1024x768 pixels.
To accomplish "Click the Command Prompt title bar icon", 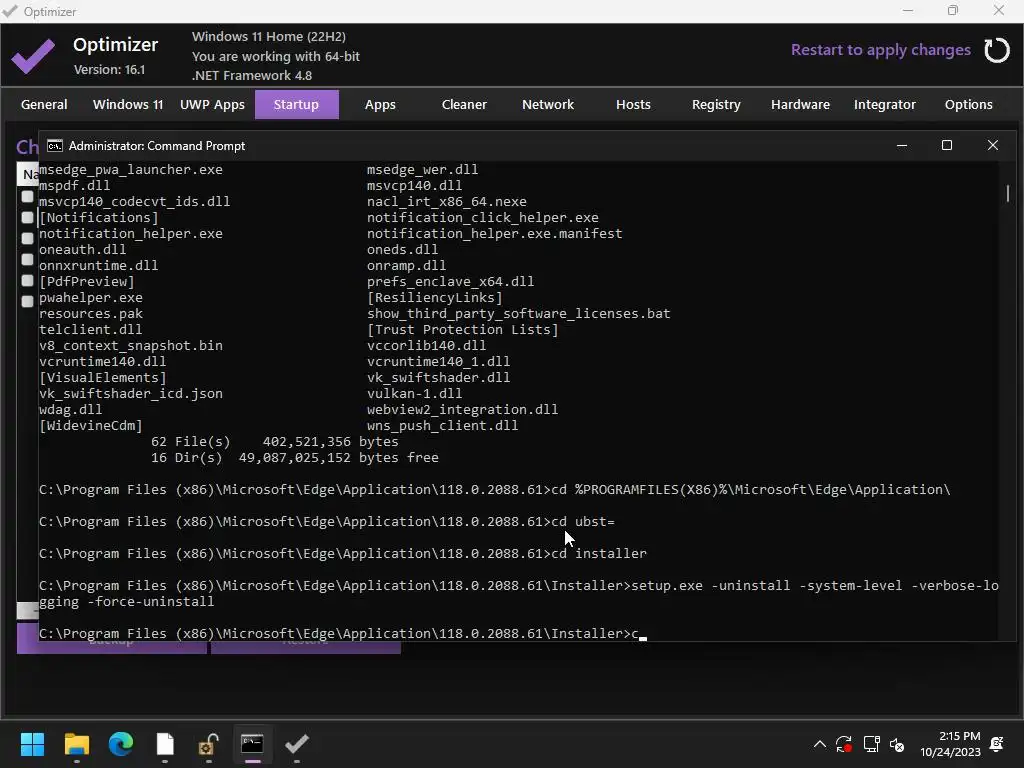I will coord(55,146).
